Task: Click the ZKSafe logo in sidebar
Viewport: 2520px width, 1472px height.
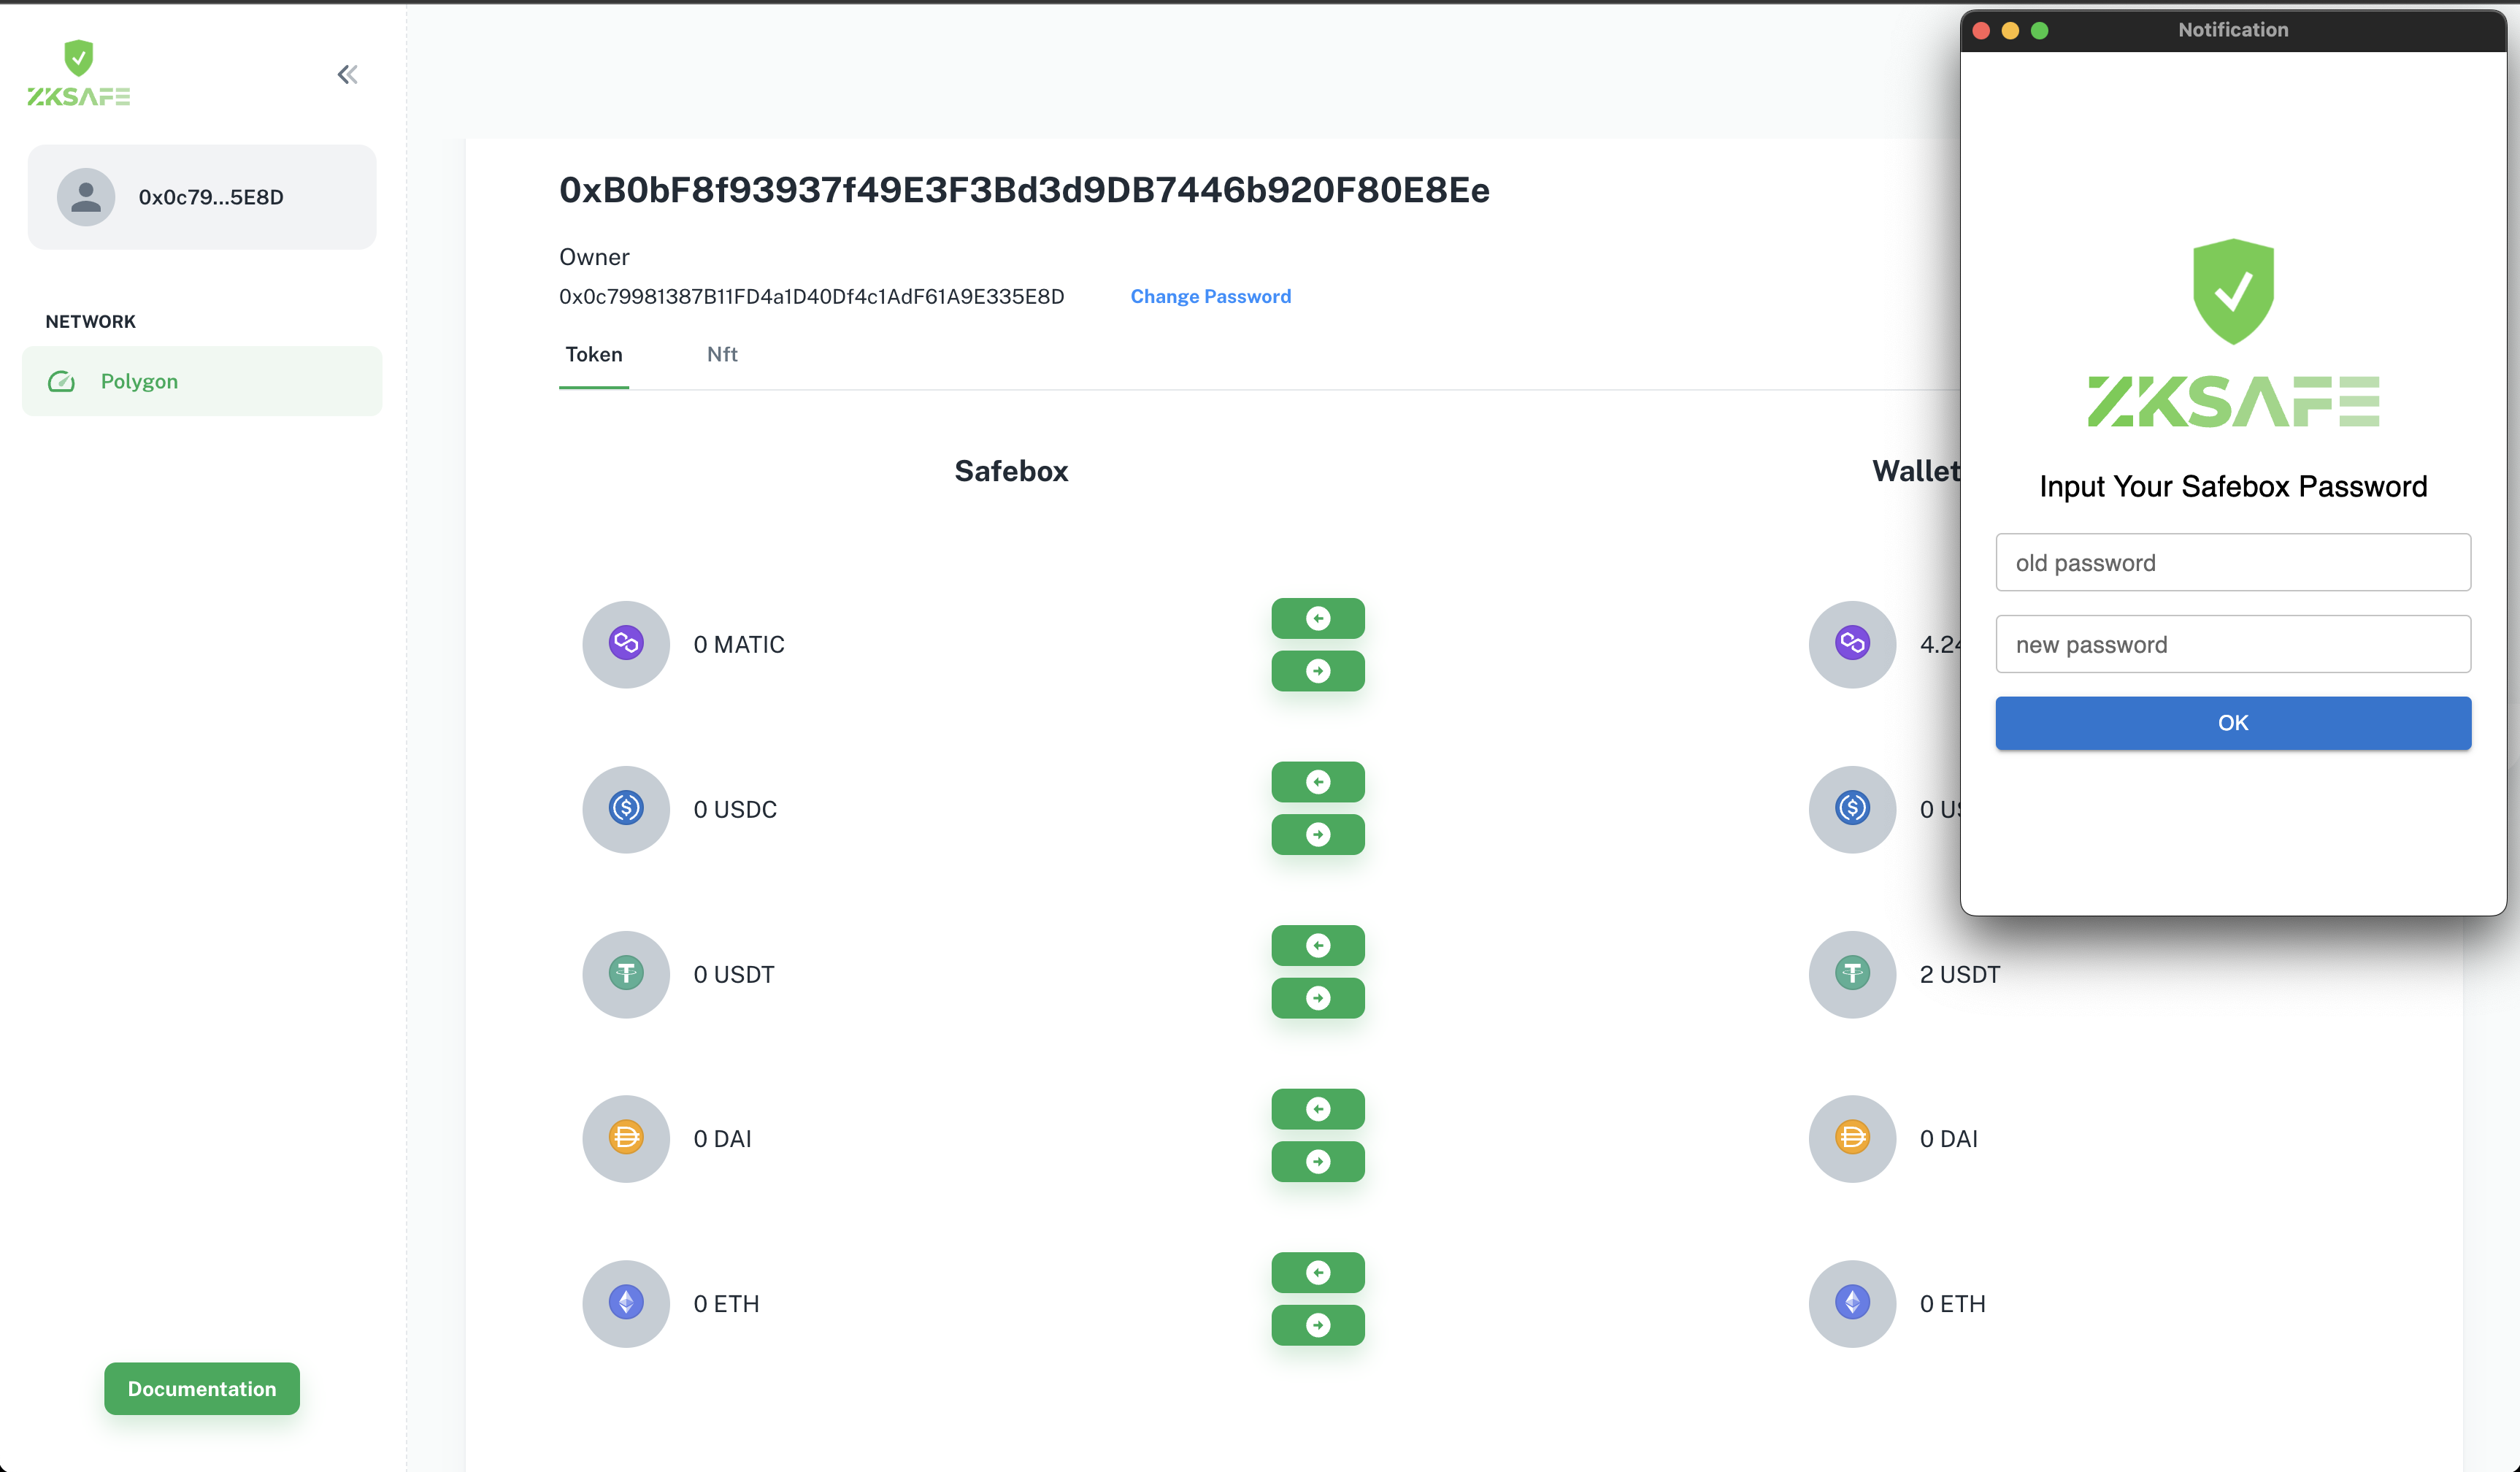Action: click(x=78, y=73)
